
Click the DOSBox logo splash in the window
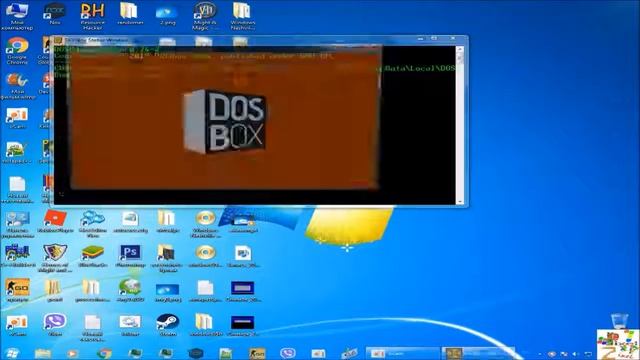pos(224,122)
